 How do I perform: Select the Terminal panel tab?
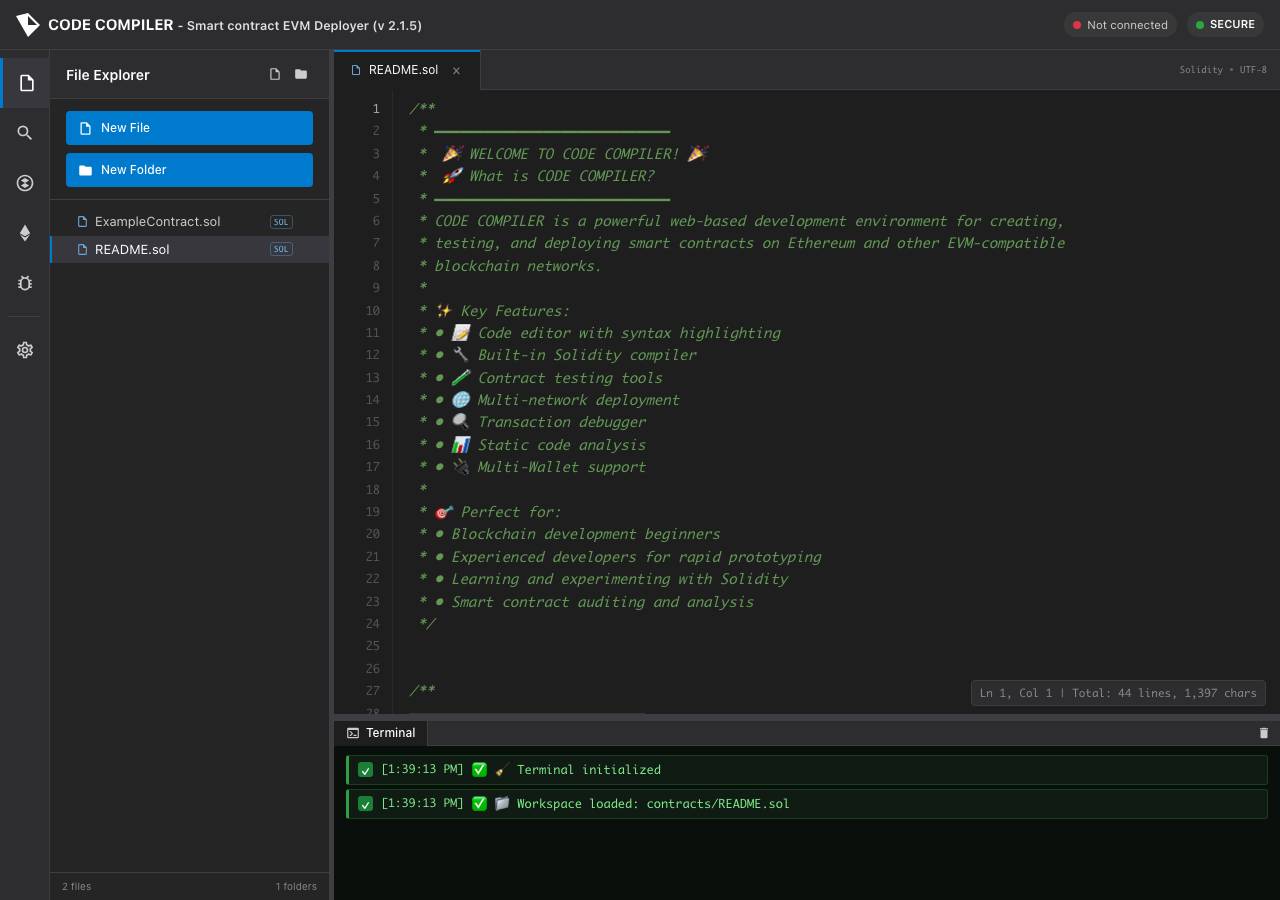pos(381,733)
